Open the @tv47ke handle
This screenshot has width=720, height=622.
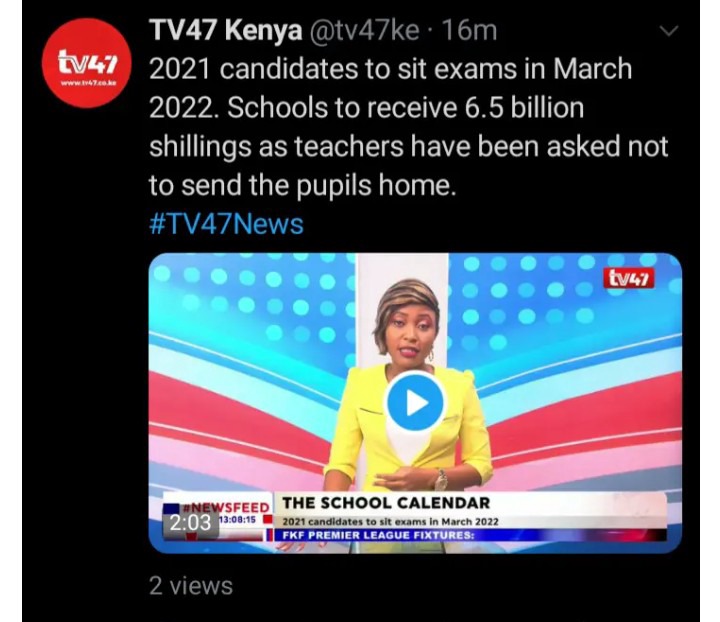pyautogui.click(x=365, y=31)
